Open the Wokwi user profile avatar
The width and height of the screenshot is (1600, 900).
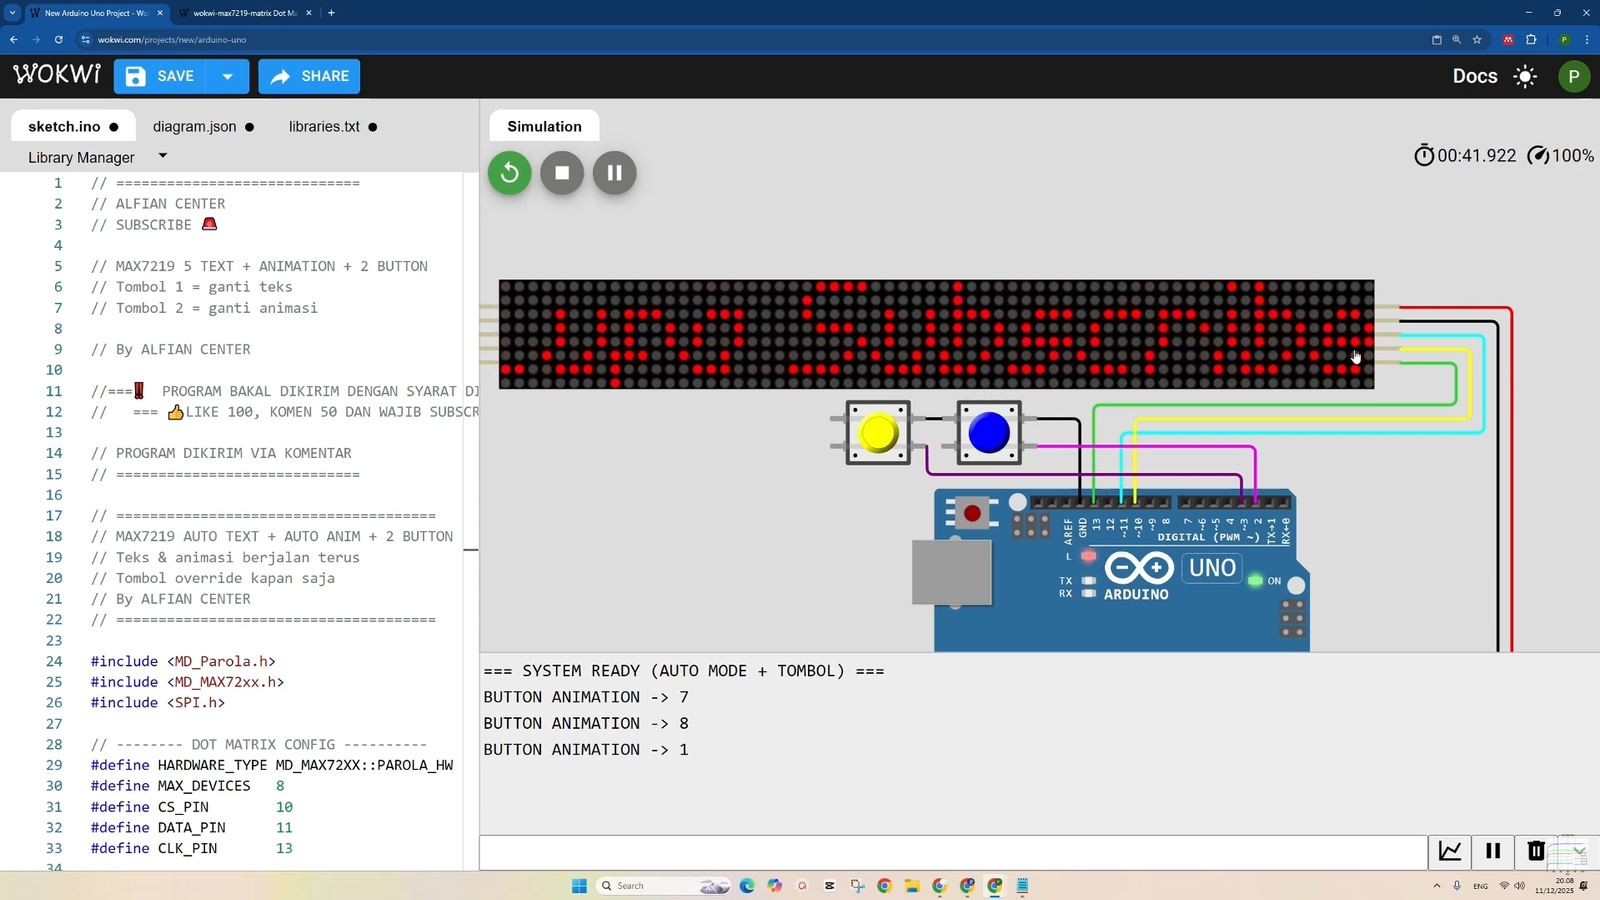point(1574,76)
